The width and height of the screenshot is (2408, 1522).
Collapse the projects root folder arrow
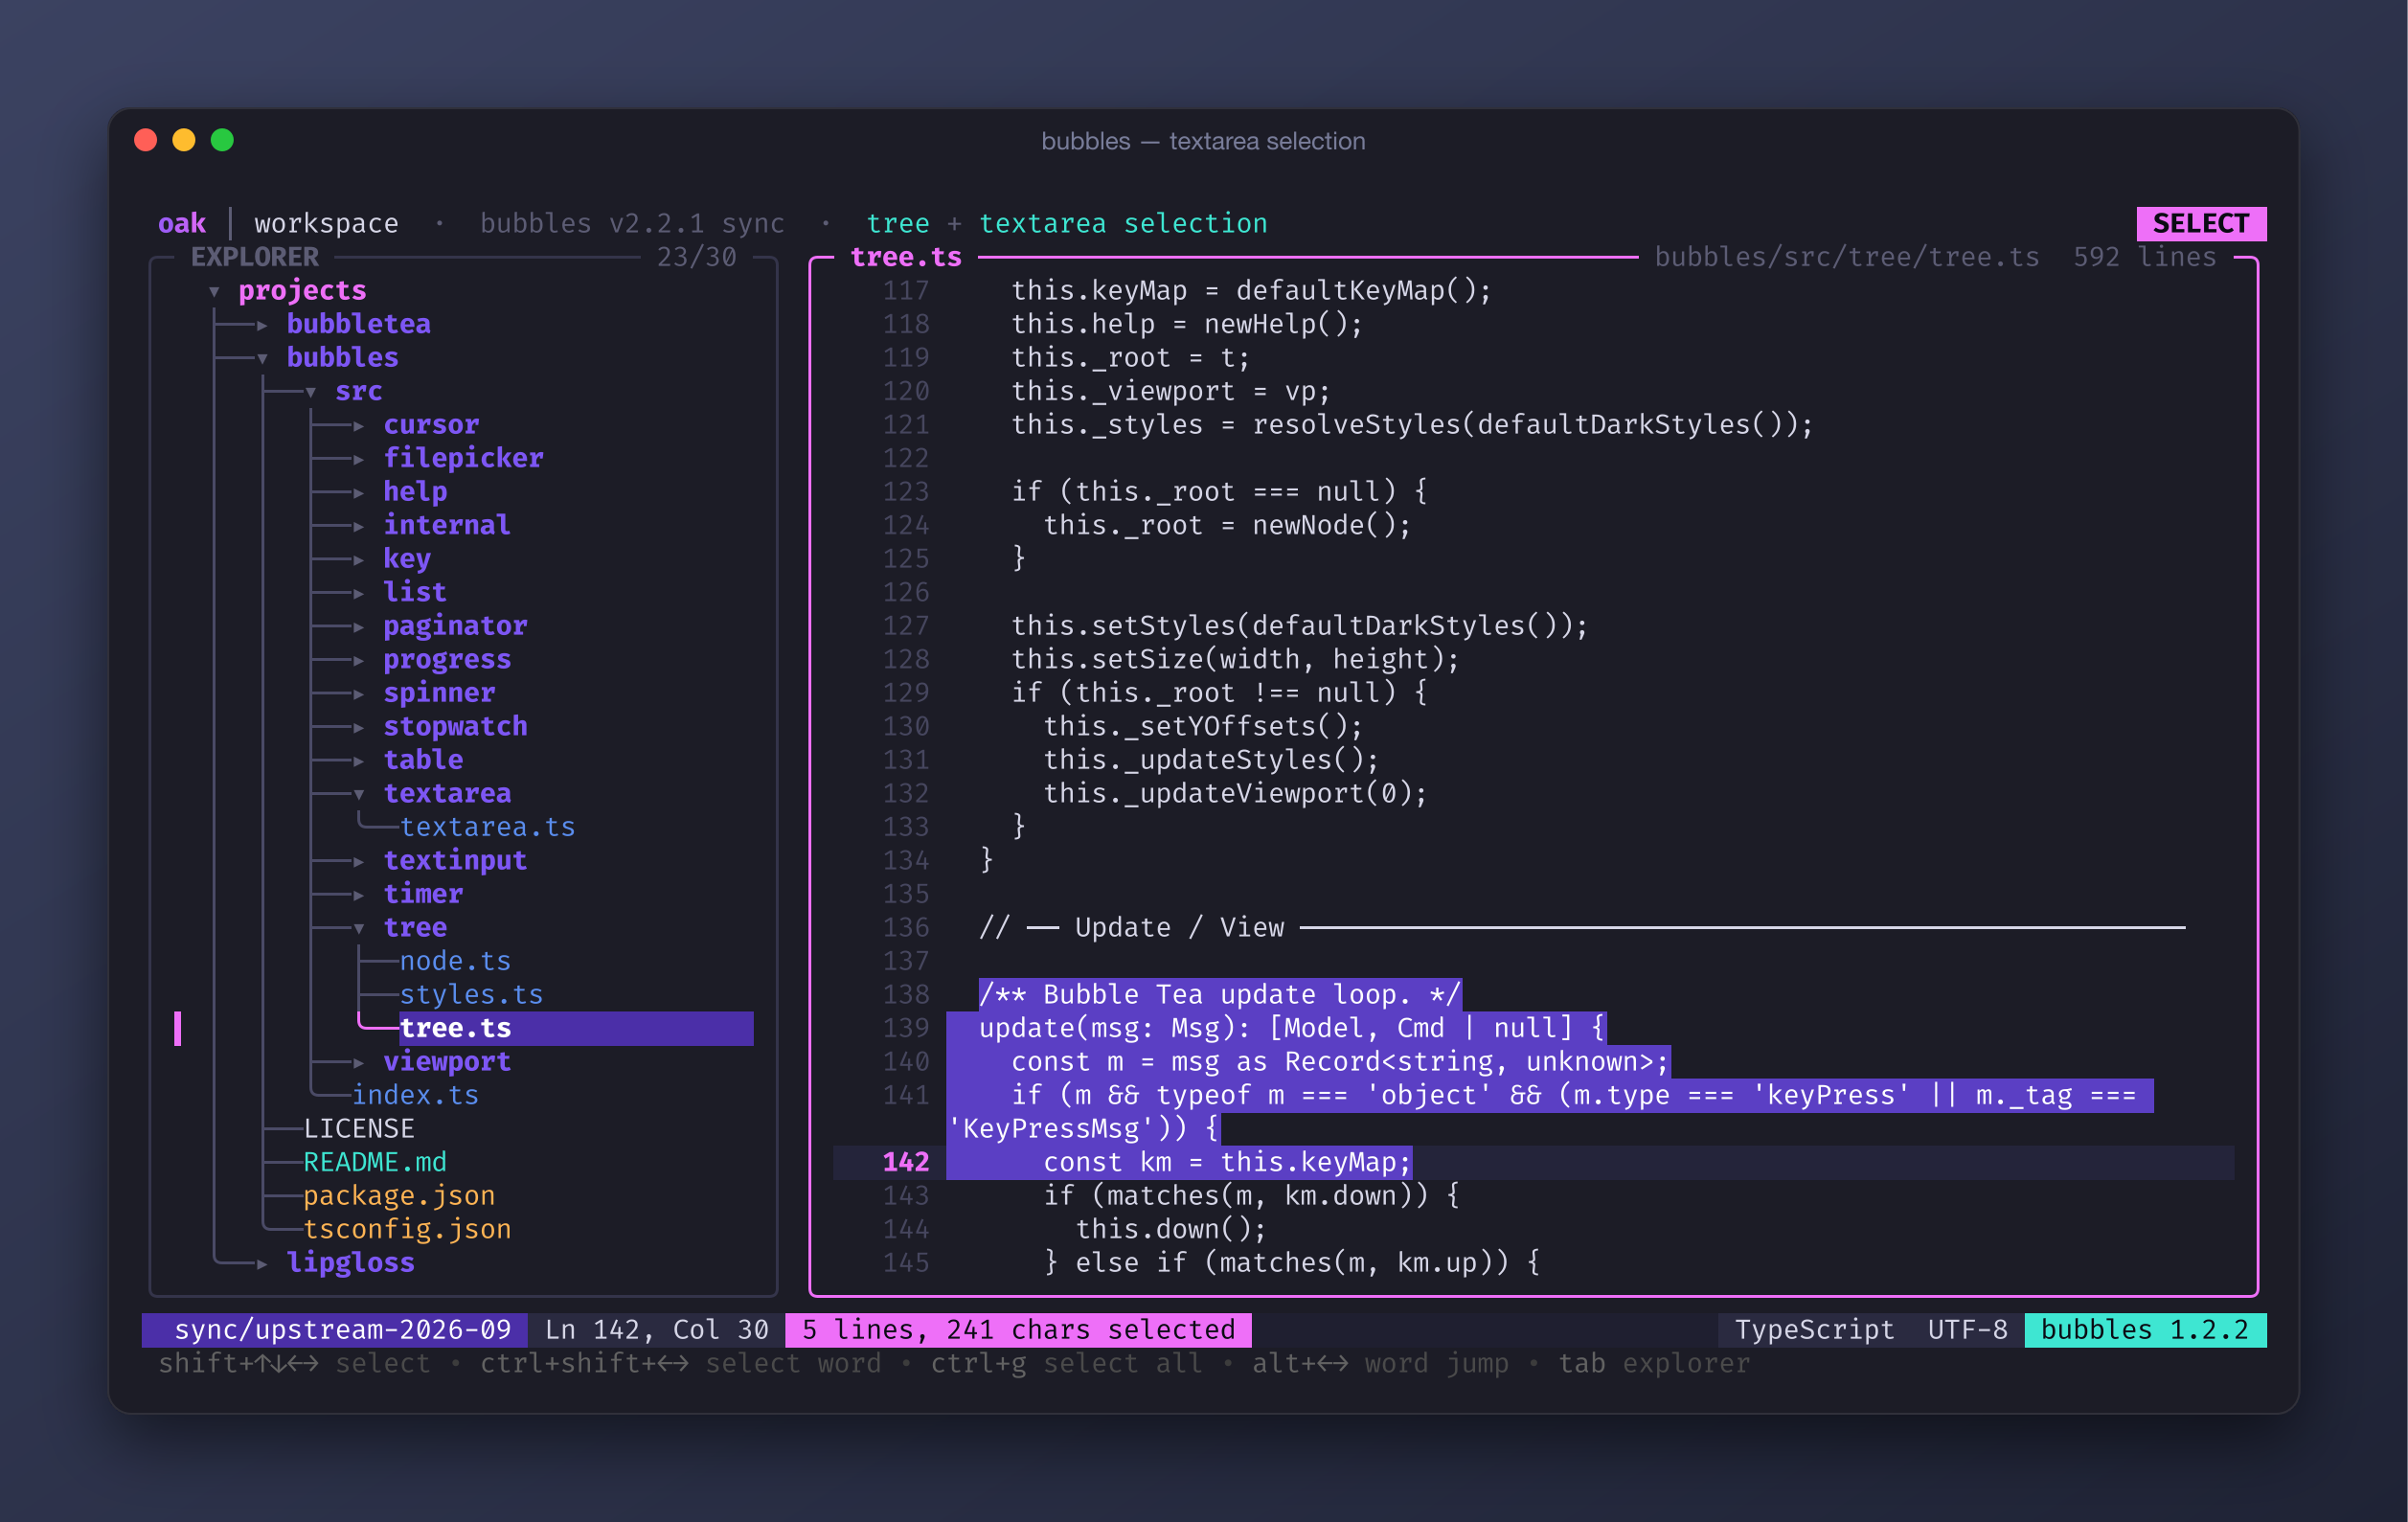pyautogui.click(x=214, y=291)
